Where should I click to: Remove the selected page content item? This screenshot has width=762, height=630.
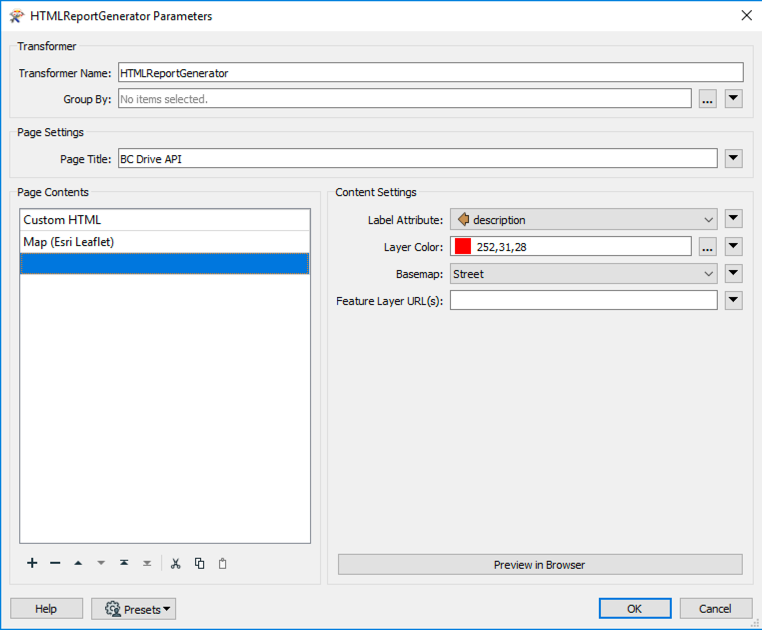[55, 563]
